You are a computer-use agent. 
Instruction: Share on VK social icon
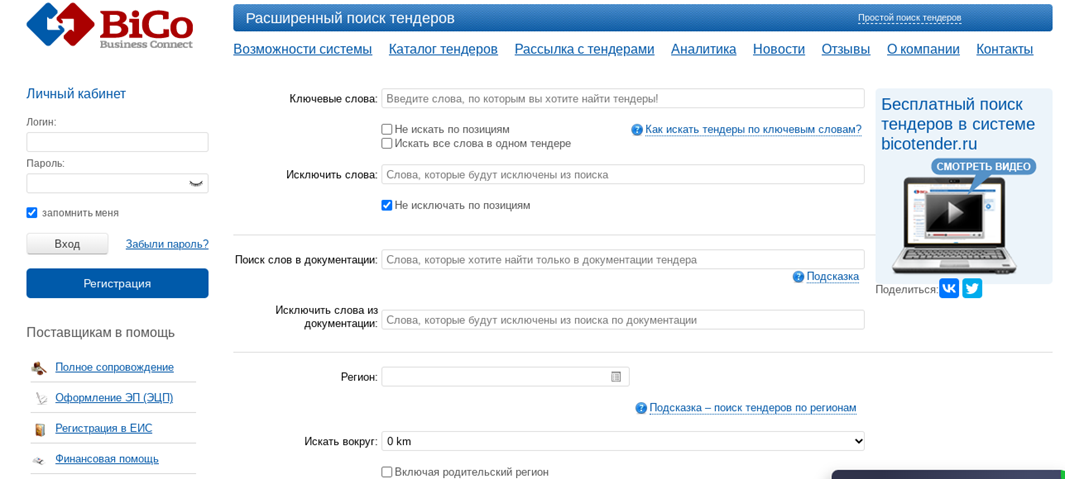pyautogui.click(x=949, y=289)
